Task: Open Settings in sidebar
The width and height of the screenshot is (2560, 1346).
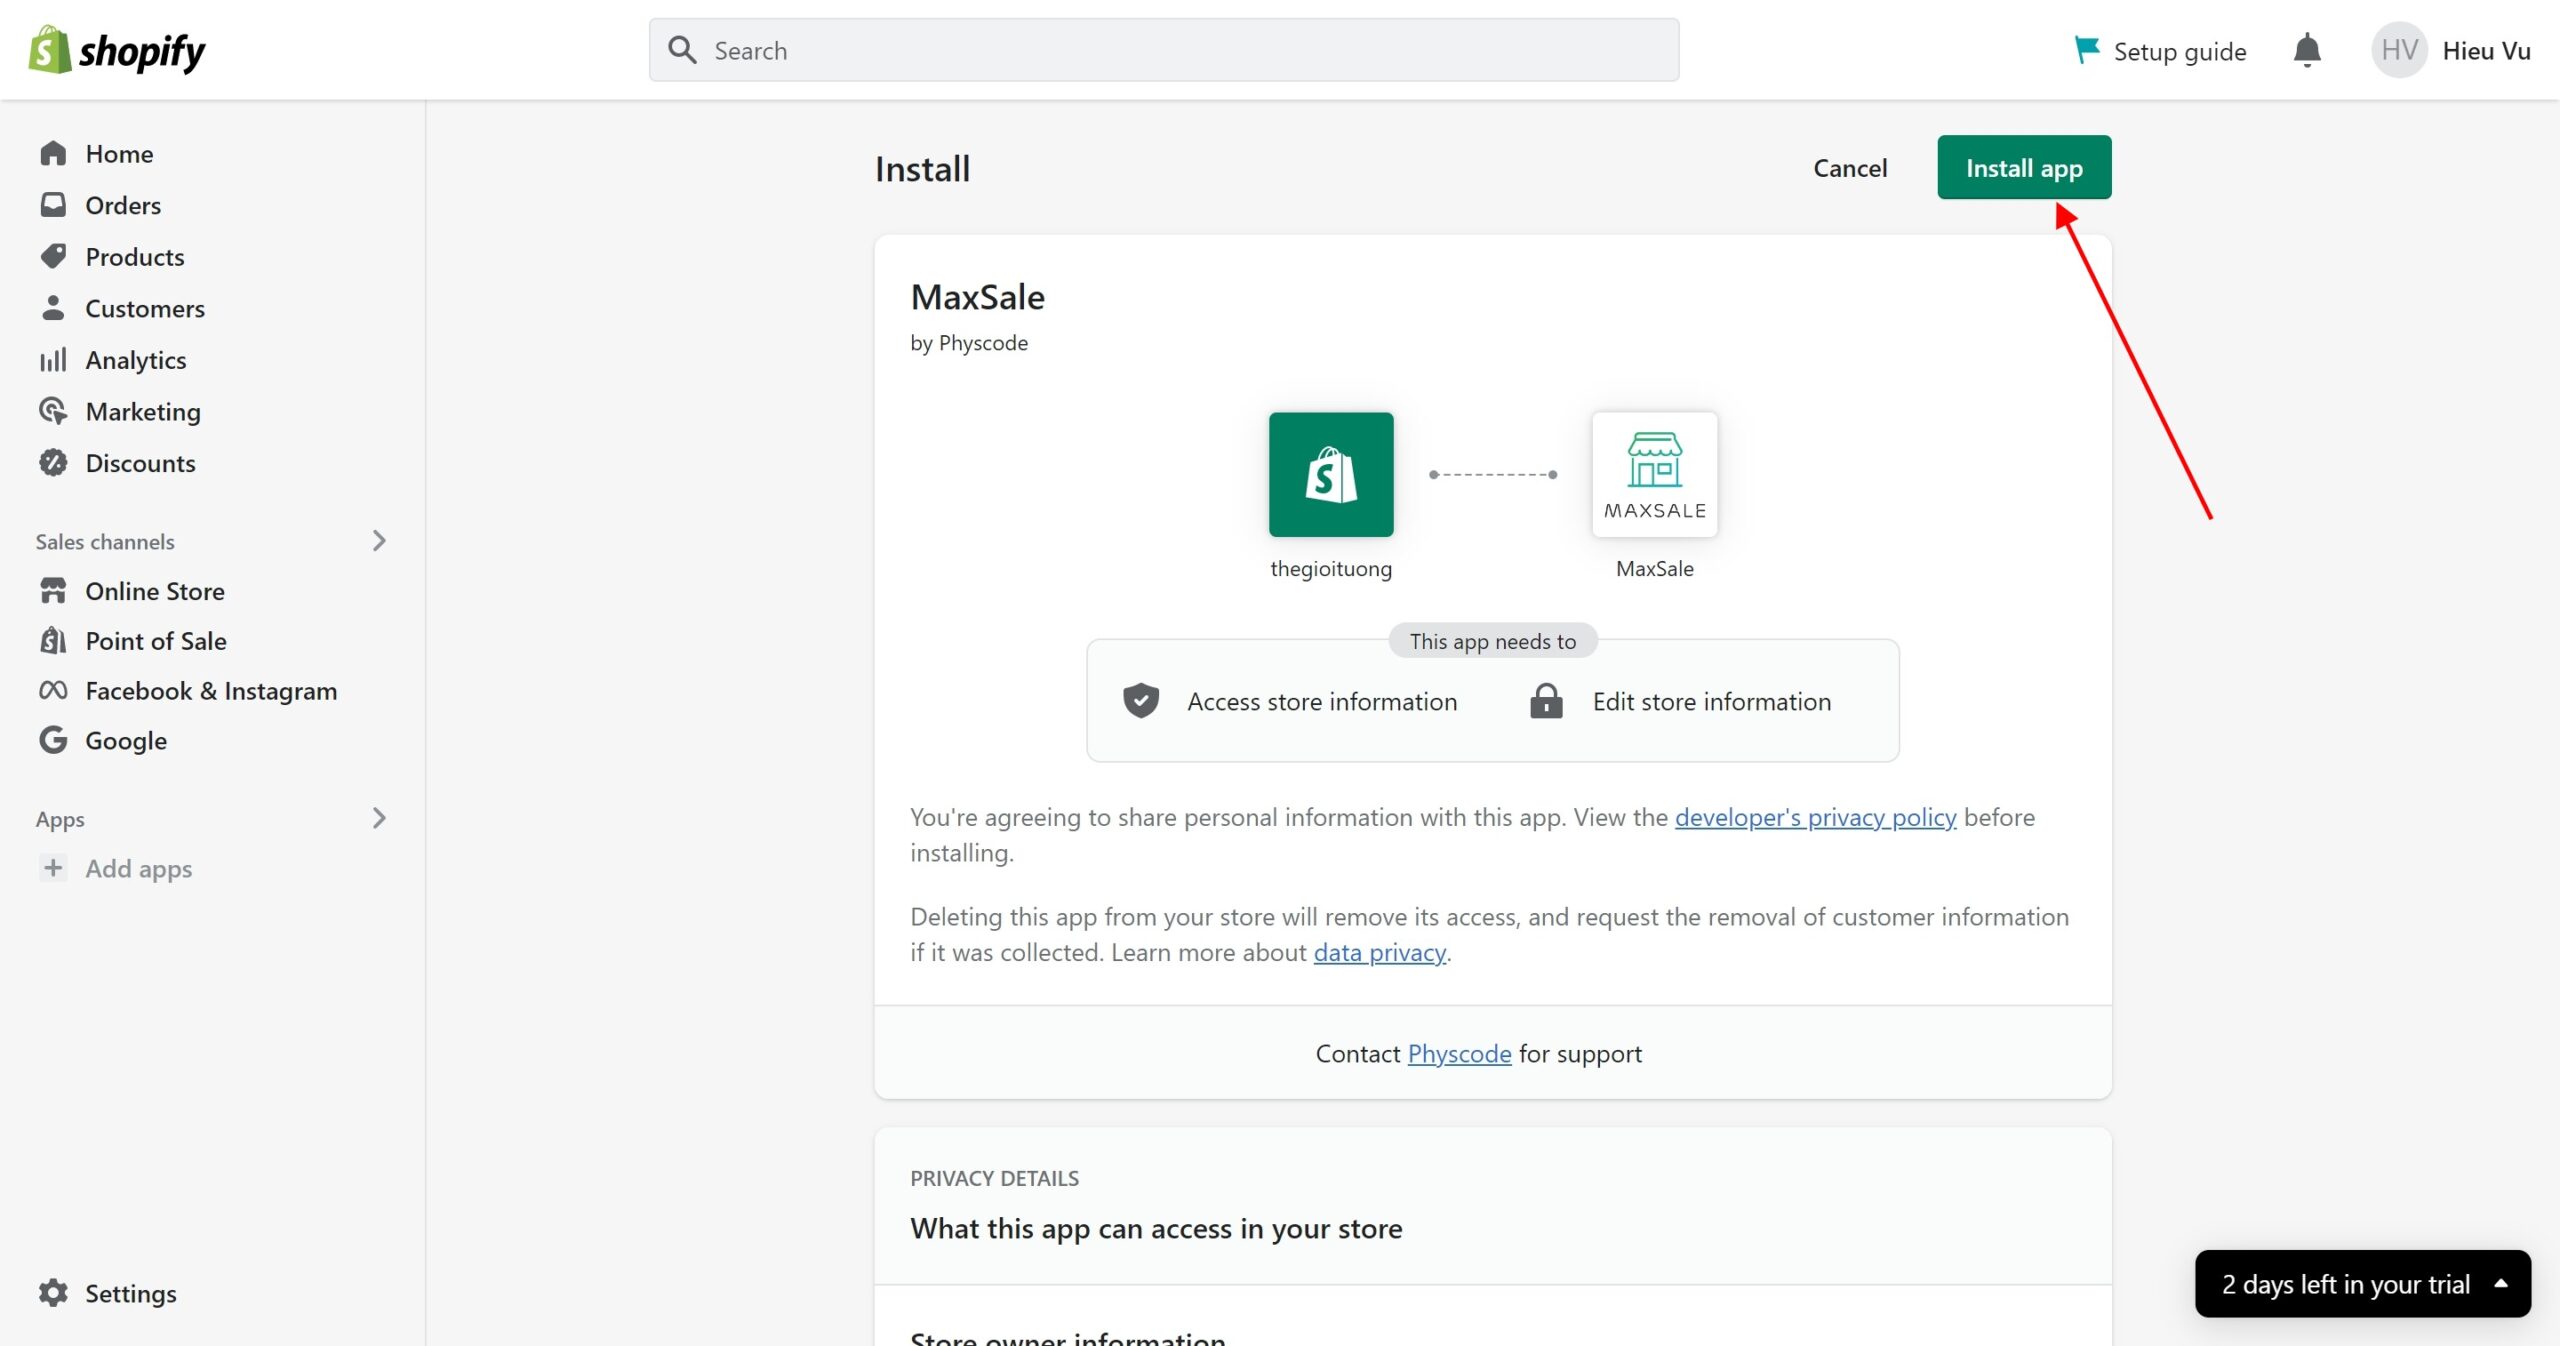Action: (x=130, y=1293)
